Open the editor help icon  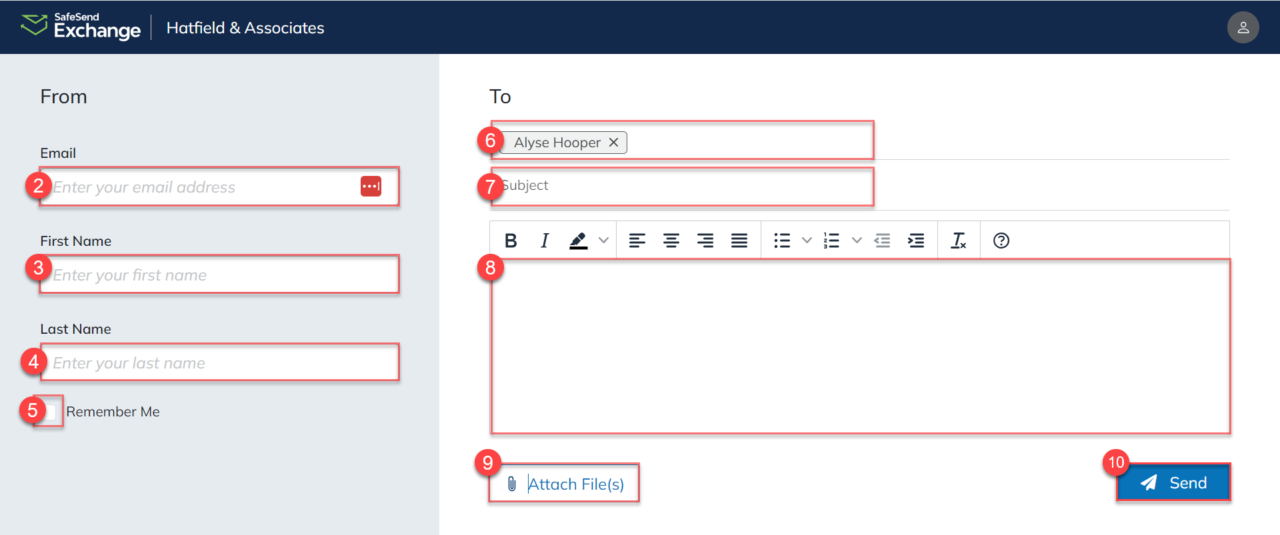coord(1001,241)
